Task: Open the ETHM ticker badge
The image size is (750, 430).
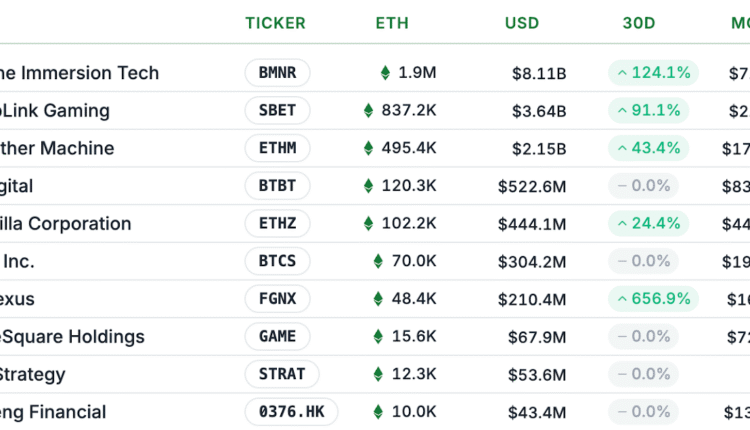Action: [277, 148]
